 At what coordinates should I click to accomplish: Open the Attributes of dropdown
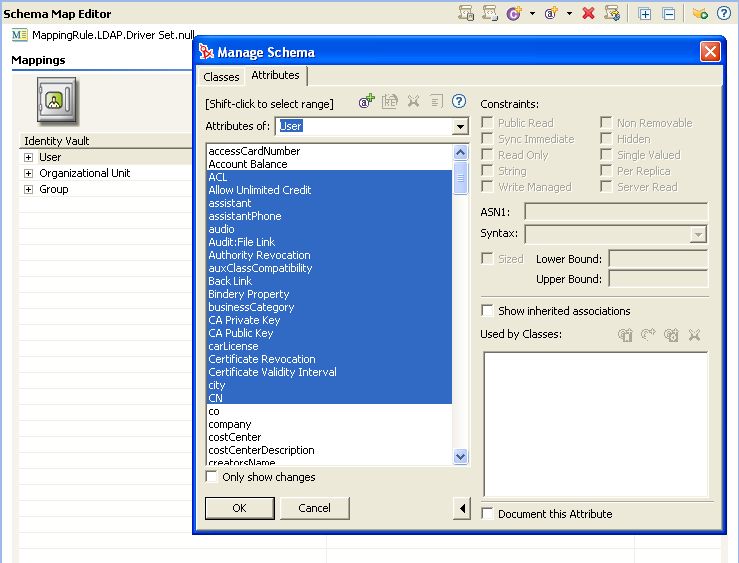click(460, 127)
